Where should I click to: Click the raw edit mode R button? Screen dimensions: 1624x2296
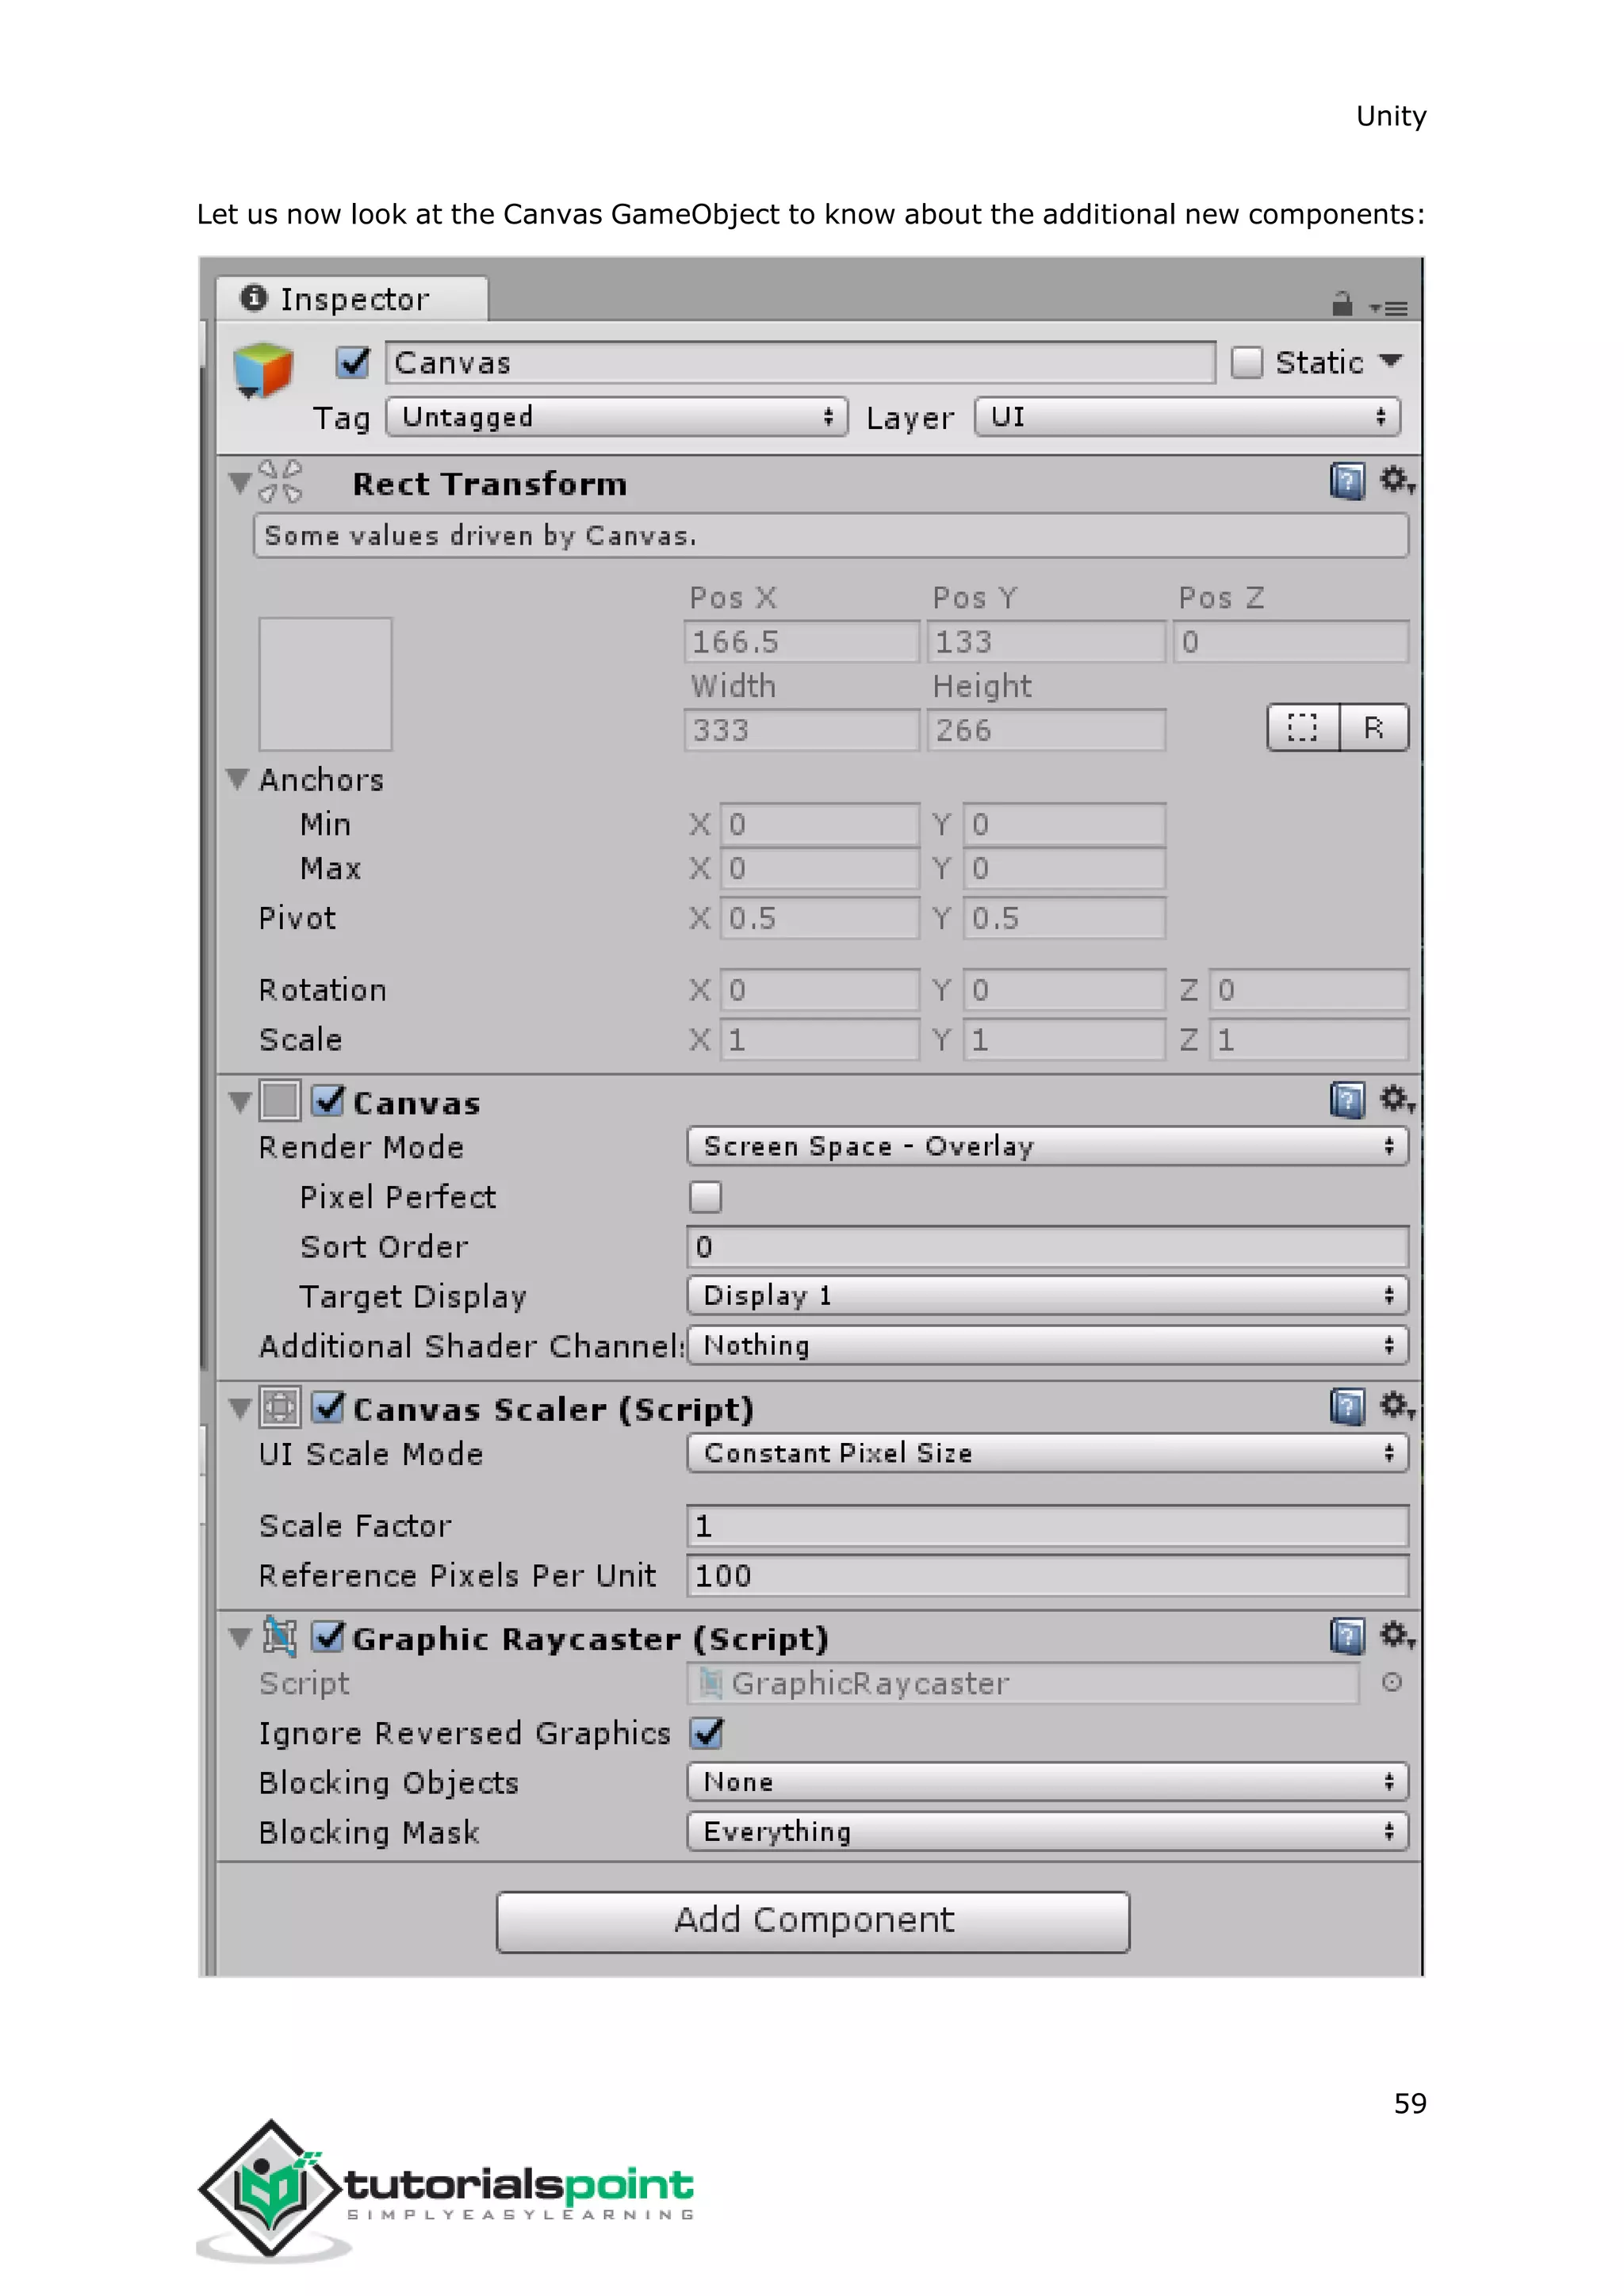coord(1373,727)
